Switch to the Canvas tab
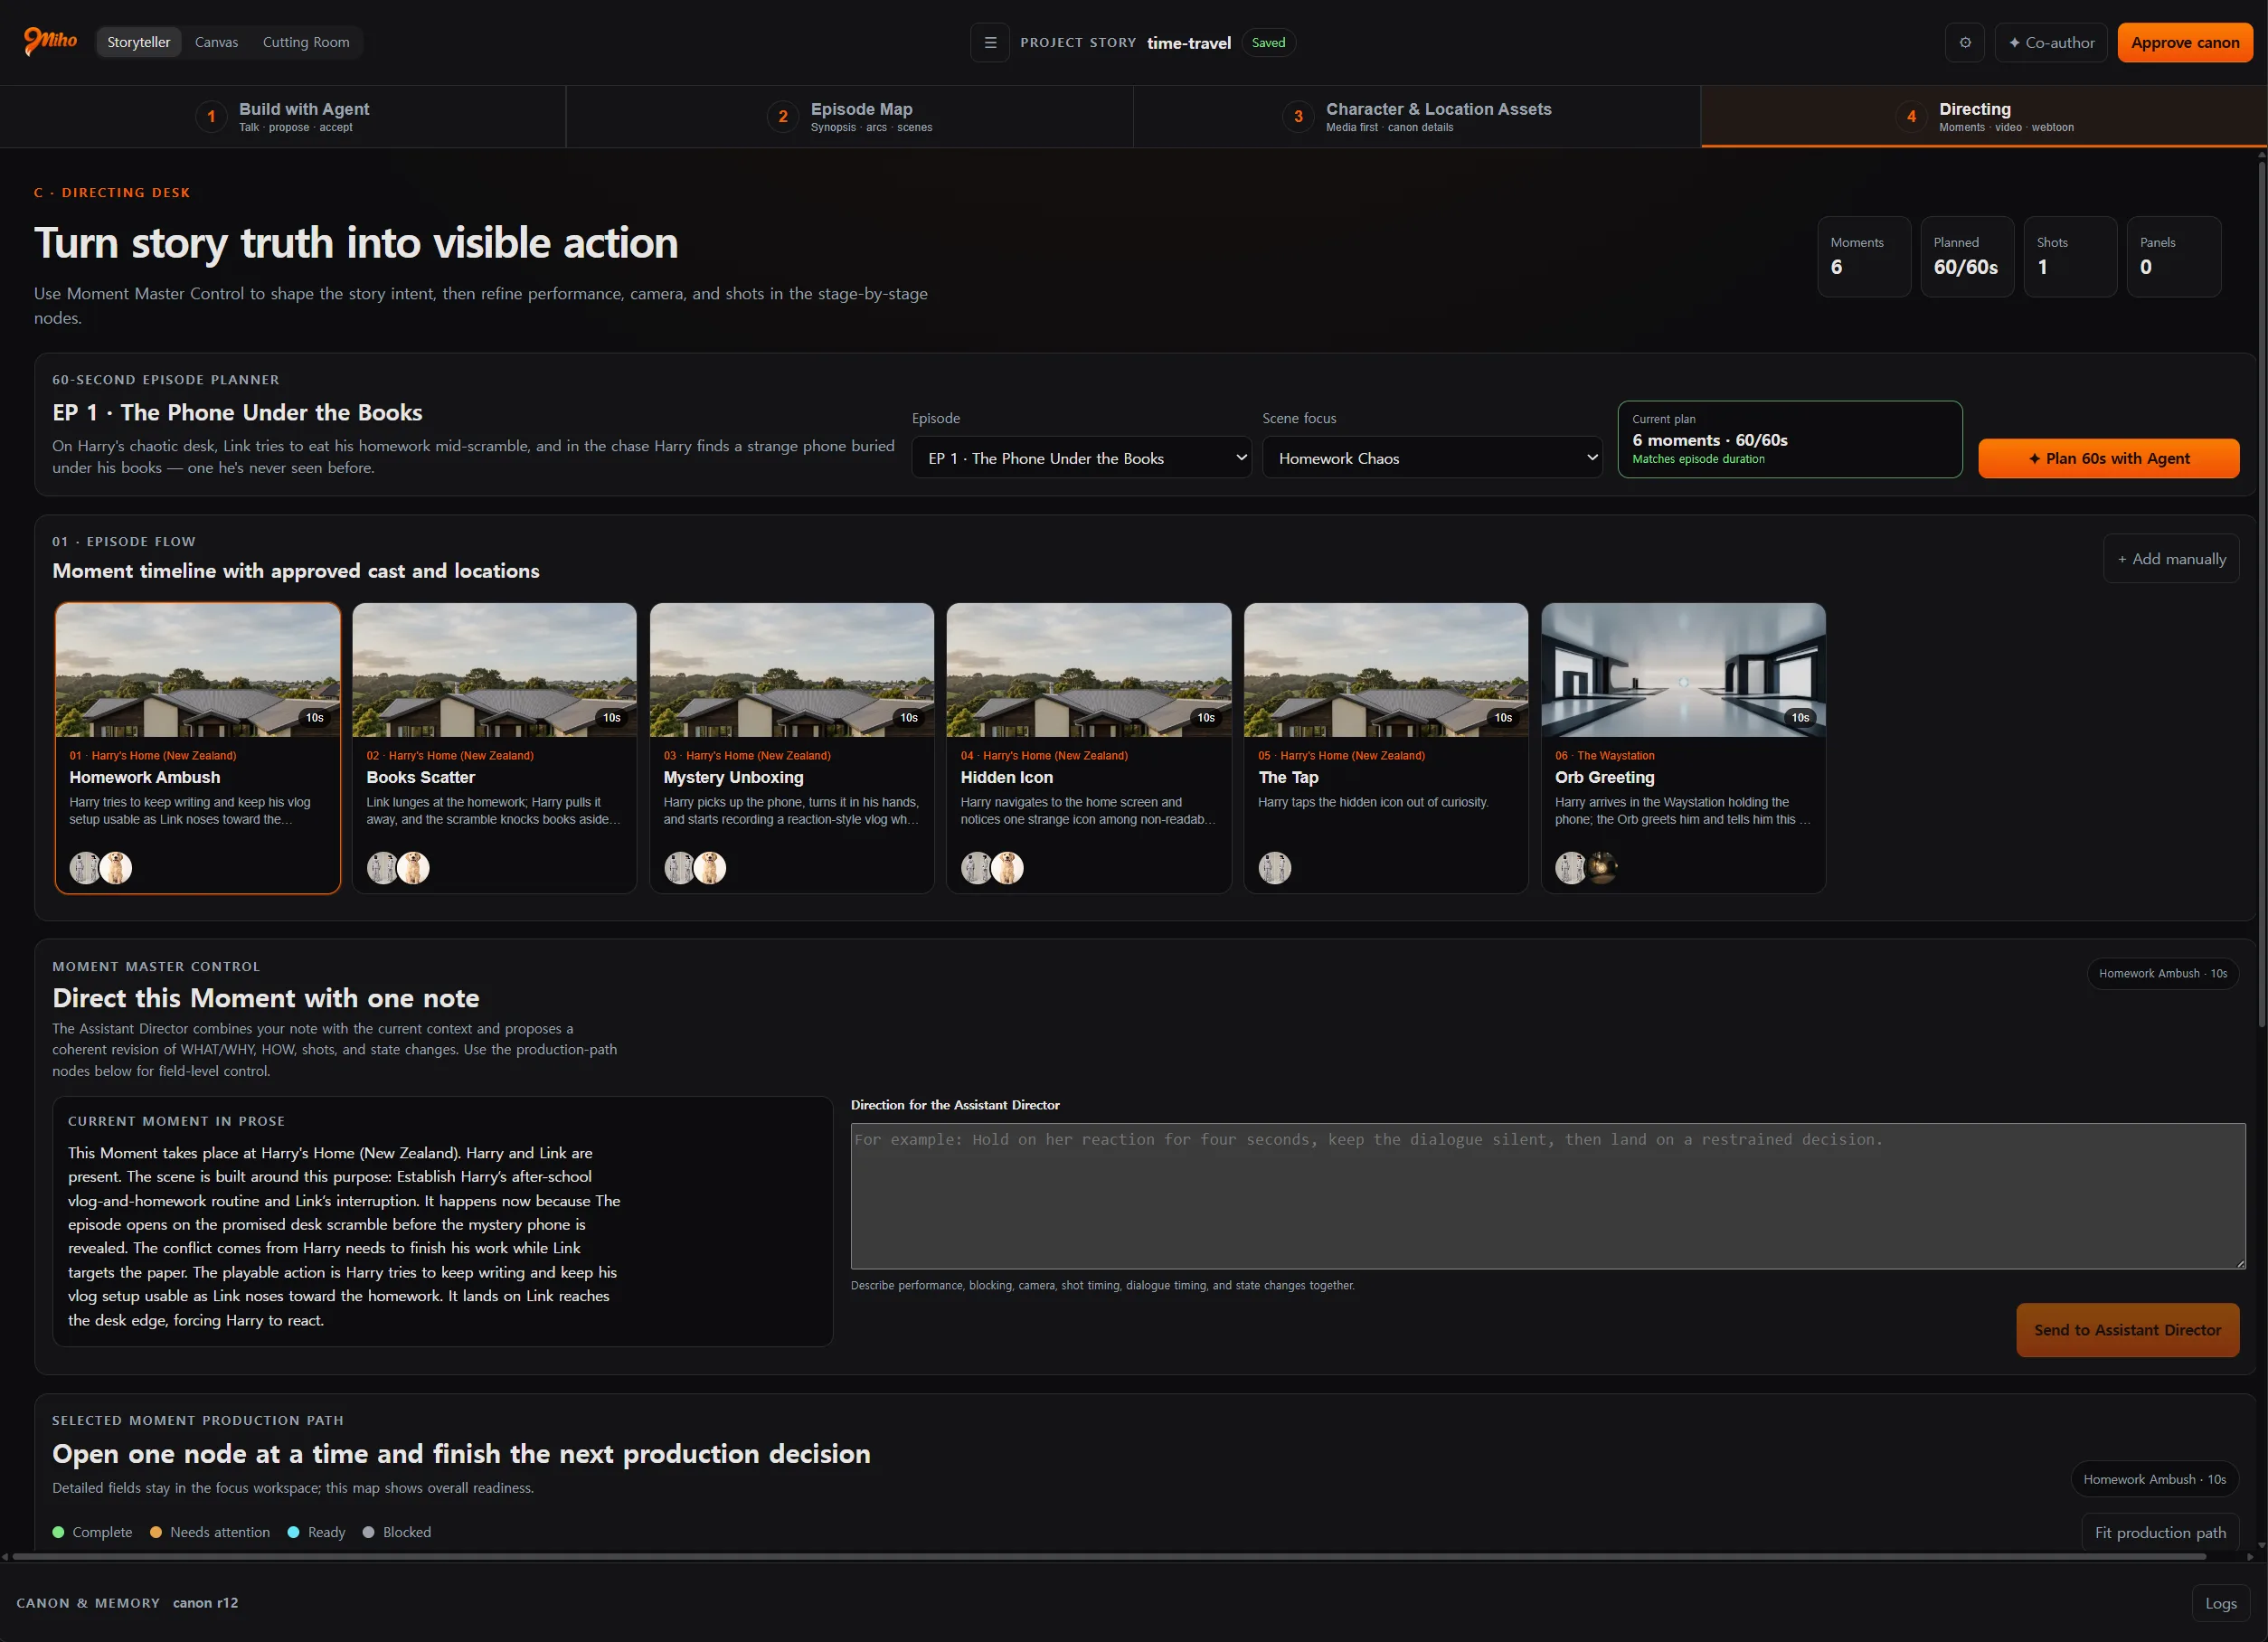The image size is (2268, 1642). pos(216,42)
